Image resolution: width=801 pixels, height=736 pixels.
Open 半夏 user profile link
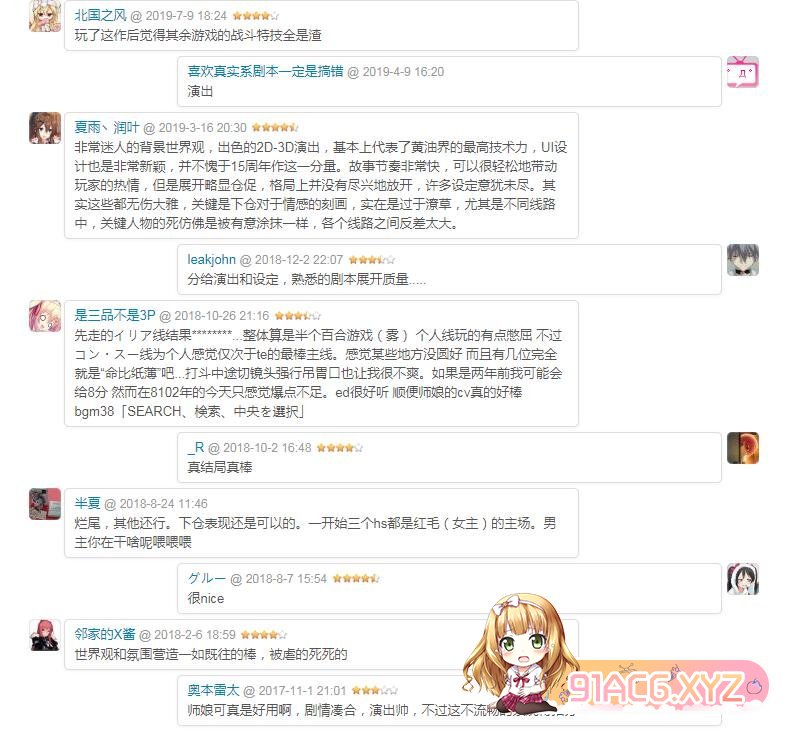pos(87,504)
